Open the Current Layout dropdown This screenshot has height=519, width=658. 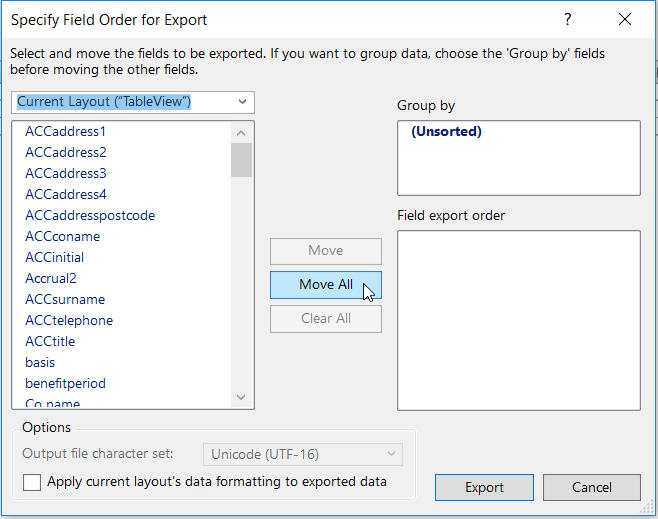(x=242, y=102)
